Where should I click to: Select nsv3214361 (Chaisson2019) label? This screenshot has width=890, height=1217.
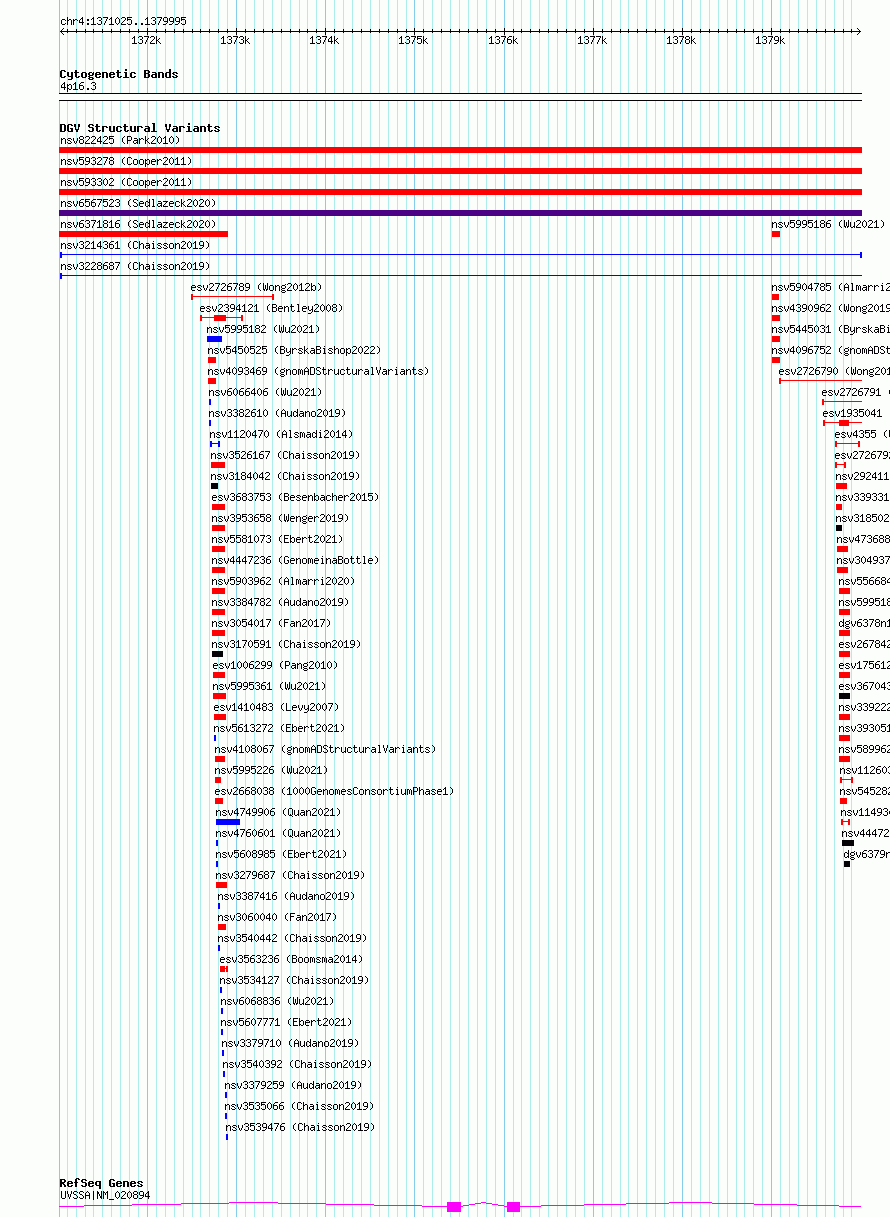coord(135,245)
